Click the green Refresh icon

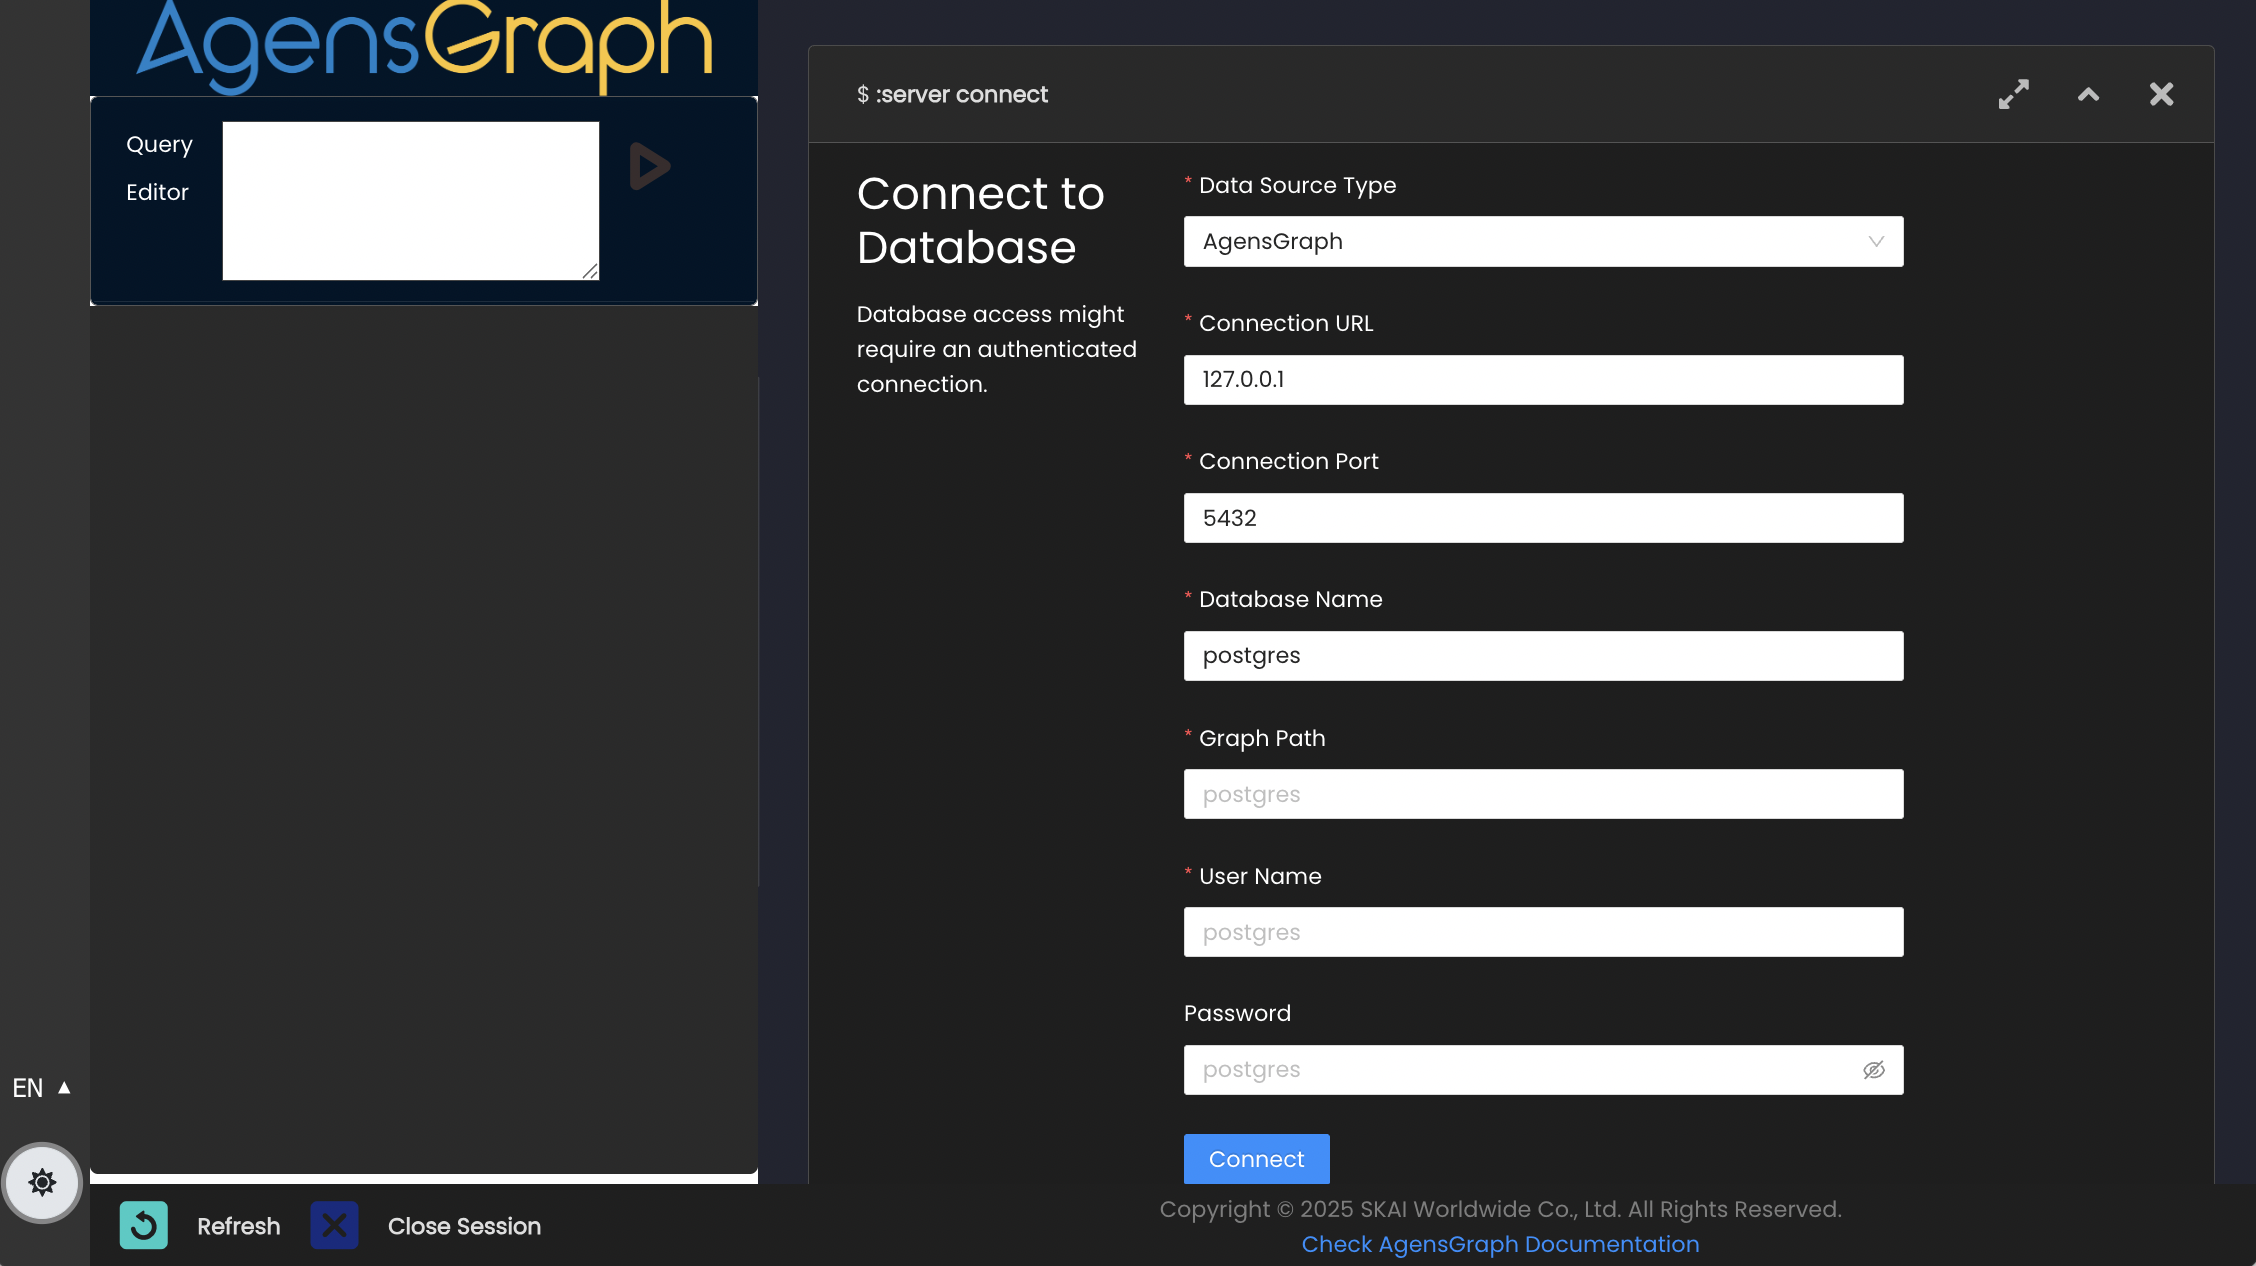point(144,1225)
